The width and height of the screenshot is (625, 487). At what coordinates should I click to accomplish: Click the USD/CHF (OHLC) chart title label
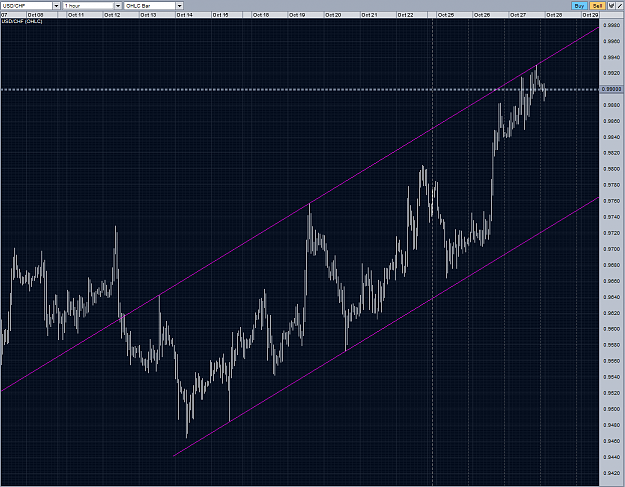(x=22, y=21)
